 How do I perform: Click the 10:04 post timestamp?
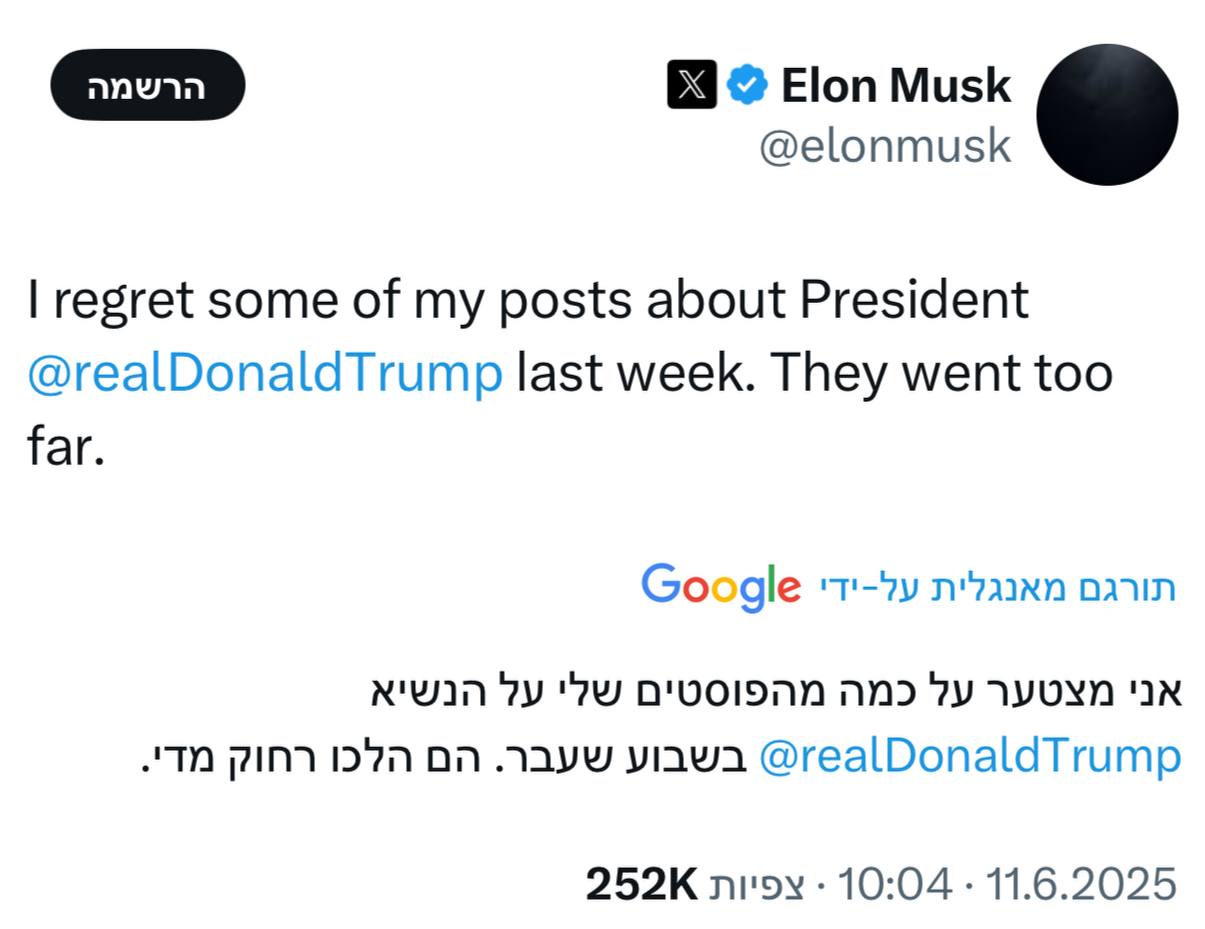894,884
